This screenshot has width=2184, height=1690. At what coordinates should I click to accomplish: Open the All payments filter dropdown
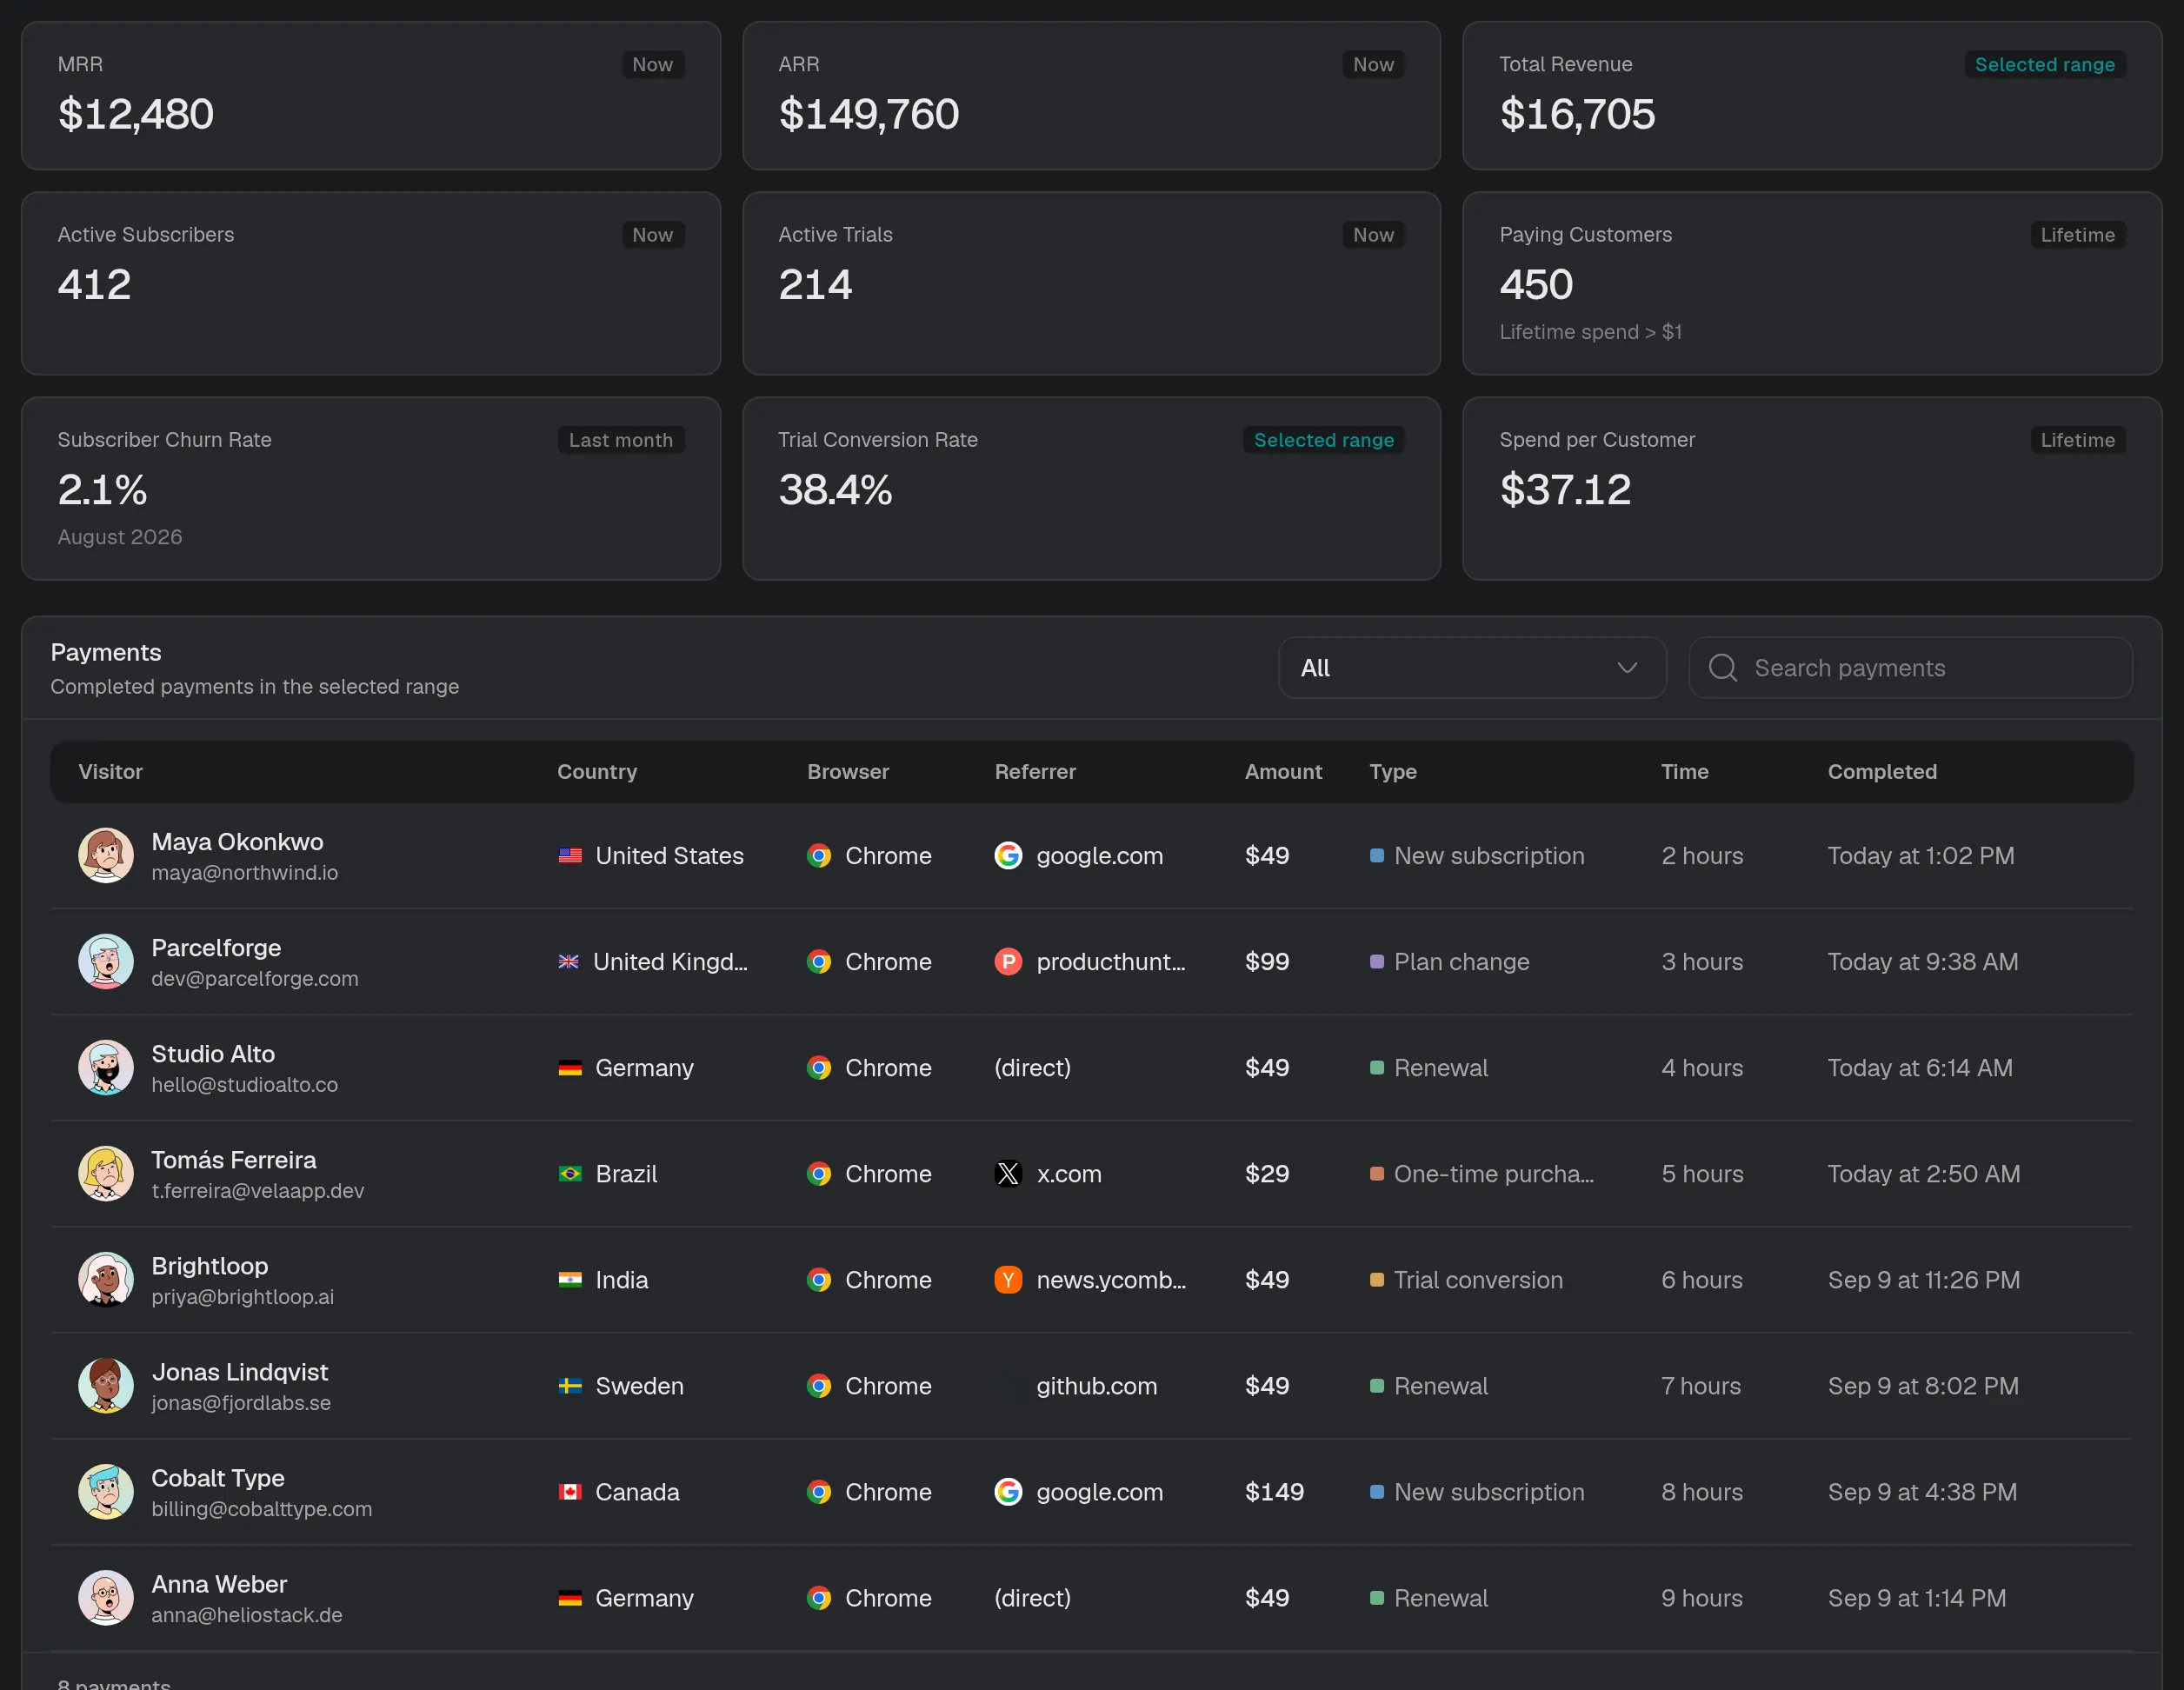tap(1472, 668)
